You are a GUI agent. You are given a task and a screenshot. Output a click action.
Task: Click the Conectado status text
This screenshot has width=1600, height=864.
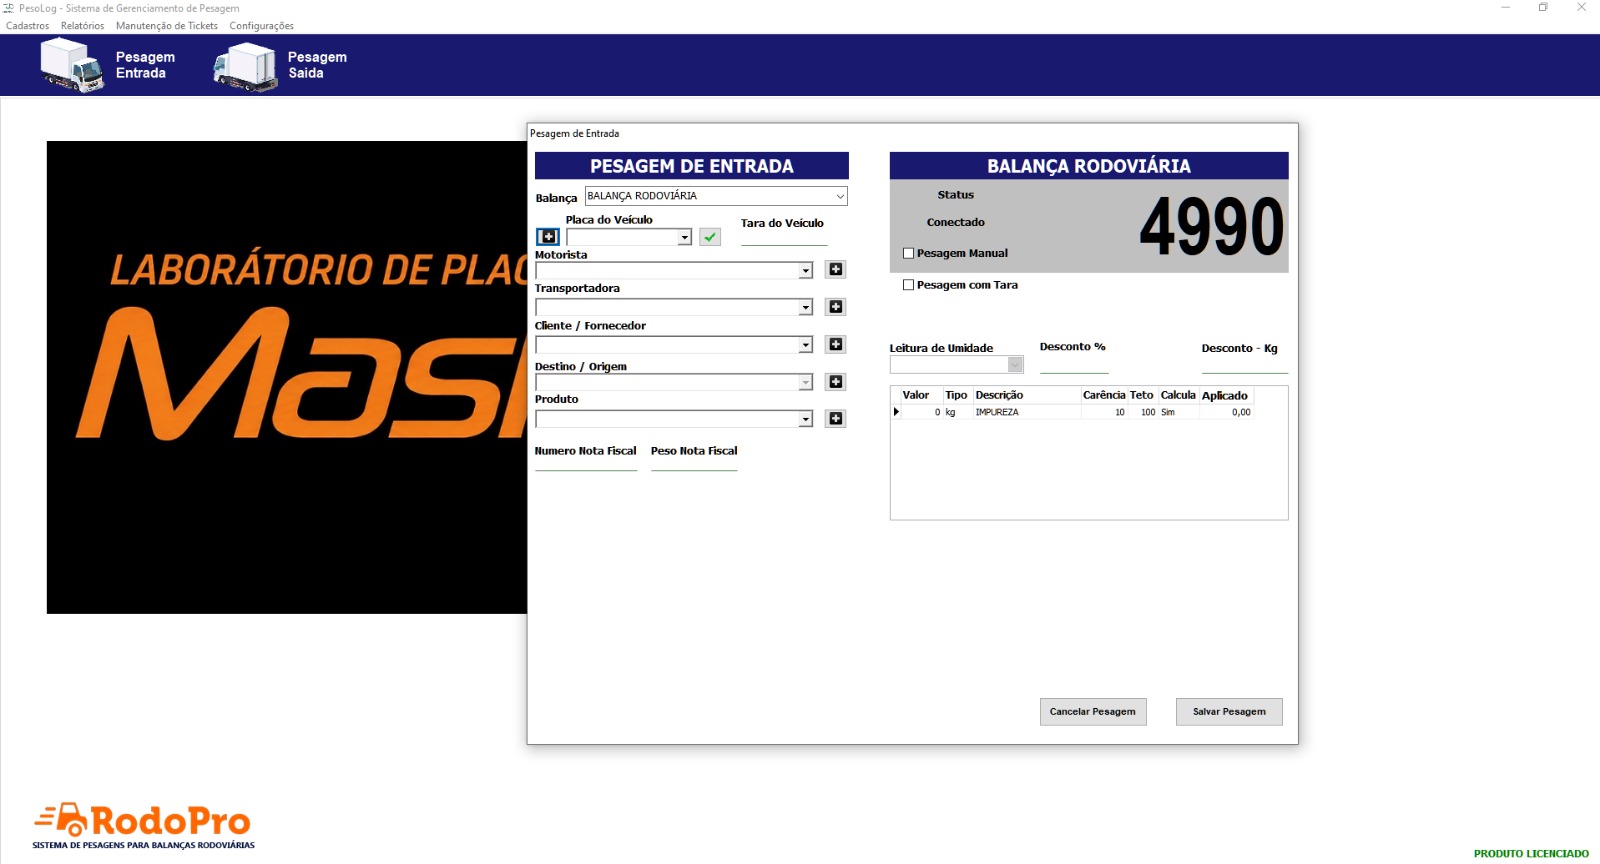point(955,222)
